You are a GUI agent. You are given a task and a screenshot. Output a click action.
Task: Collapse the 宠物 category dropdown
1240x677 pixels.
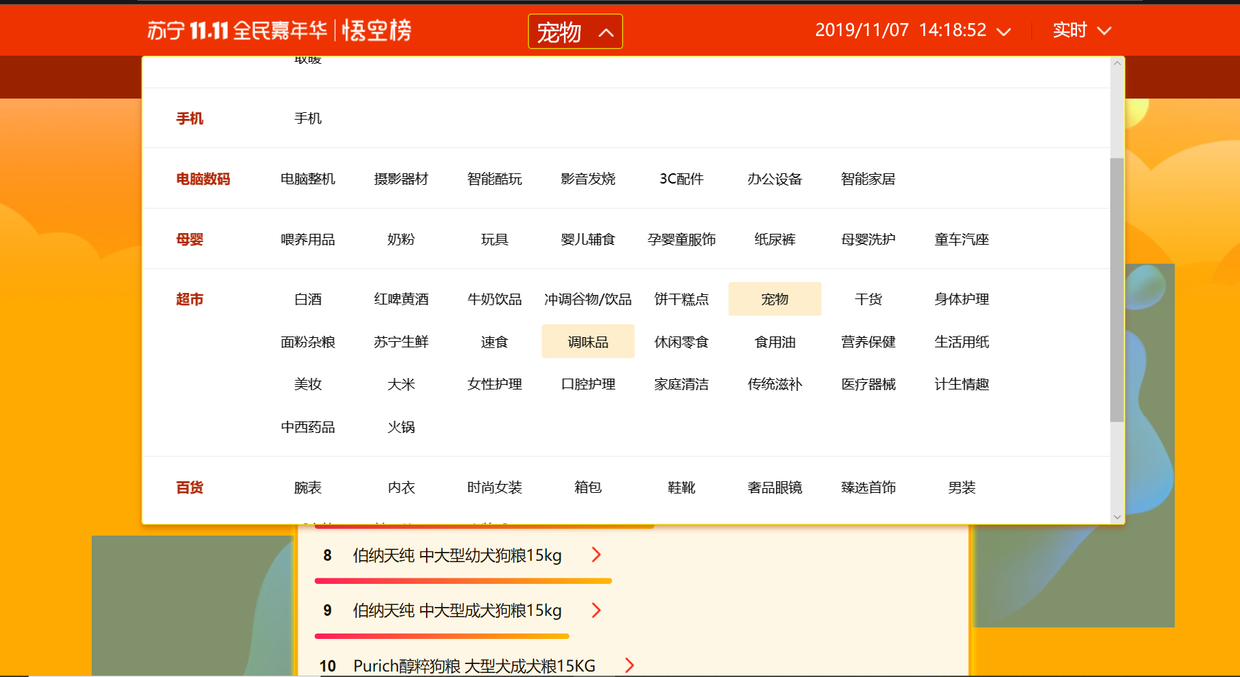(x=575, y=32)
